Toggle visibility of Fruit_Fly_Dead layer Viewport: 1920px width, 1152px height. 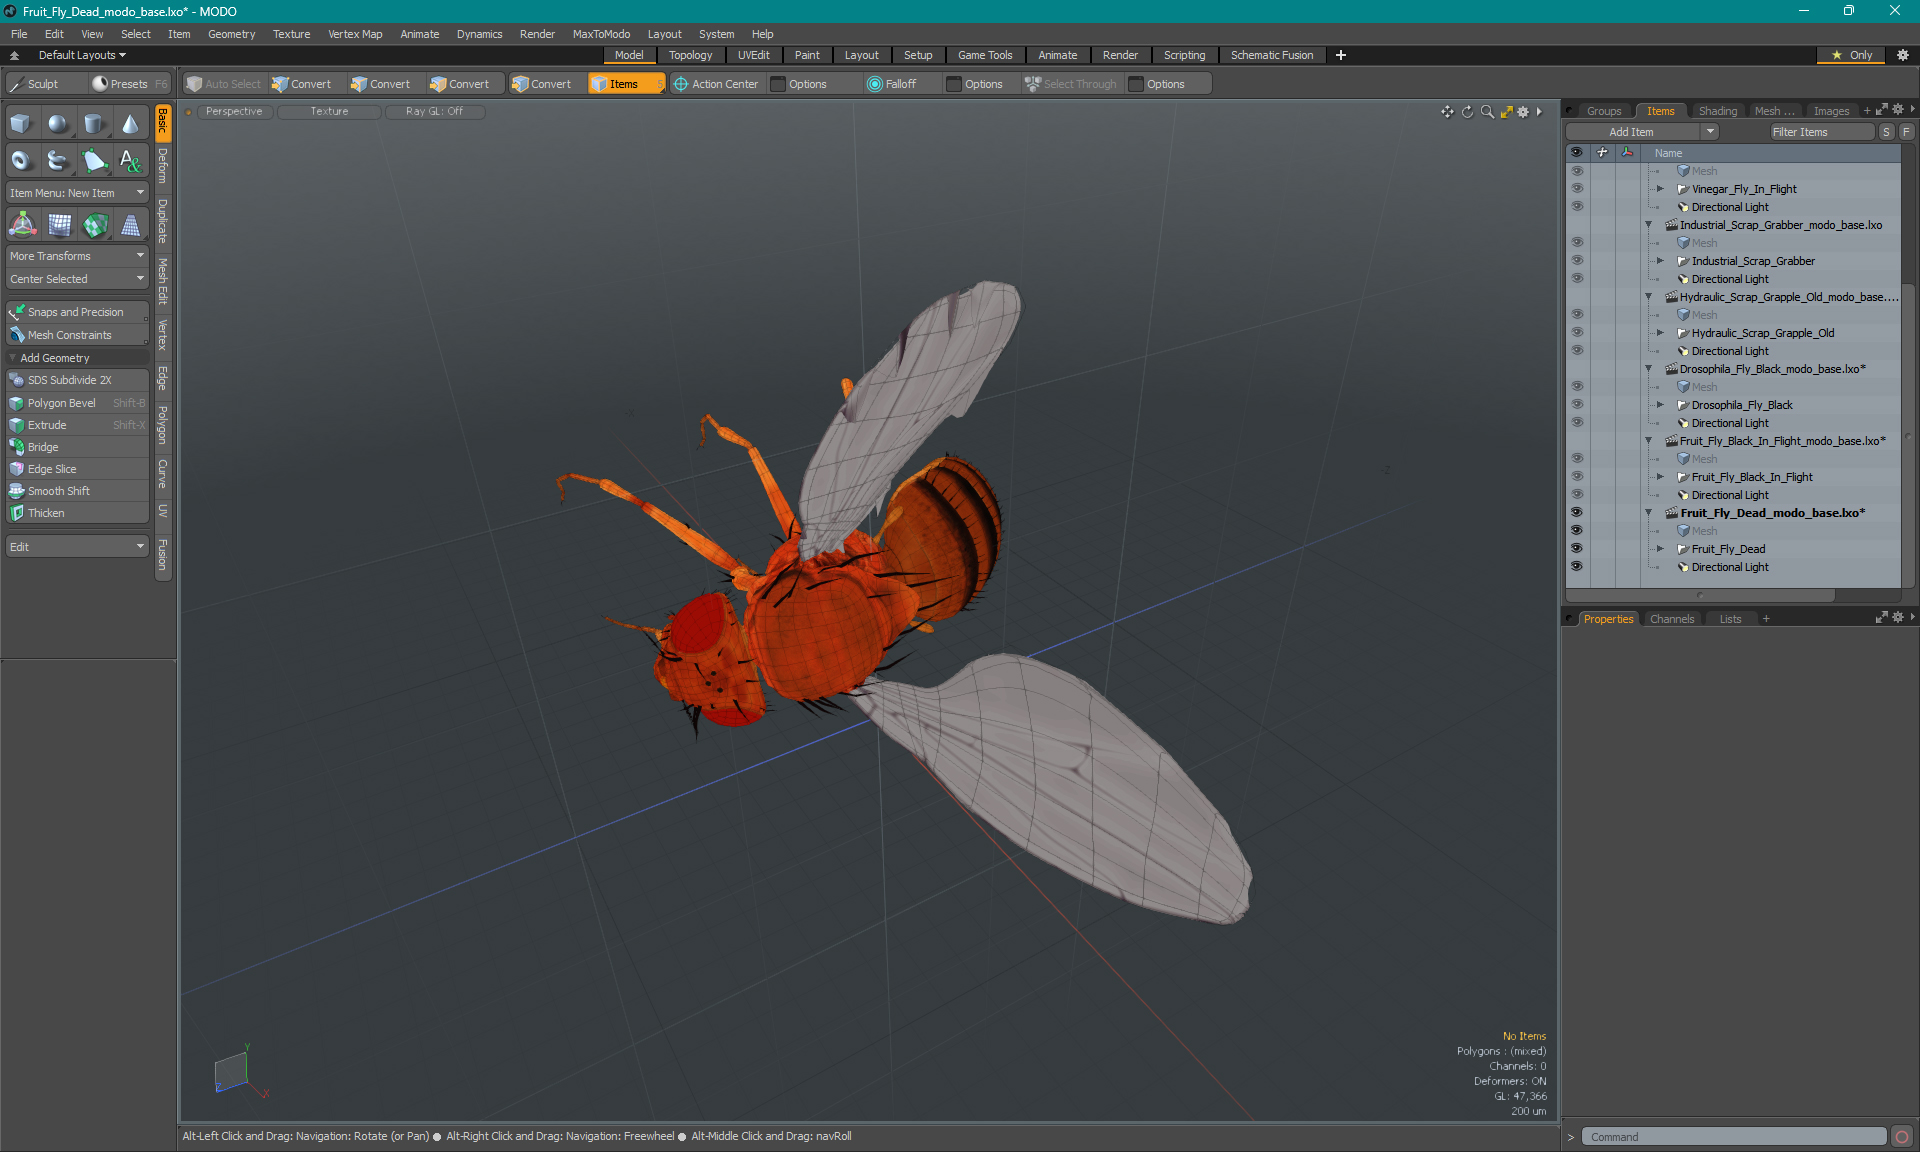[x=1576, y=549]
